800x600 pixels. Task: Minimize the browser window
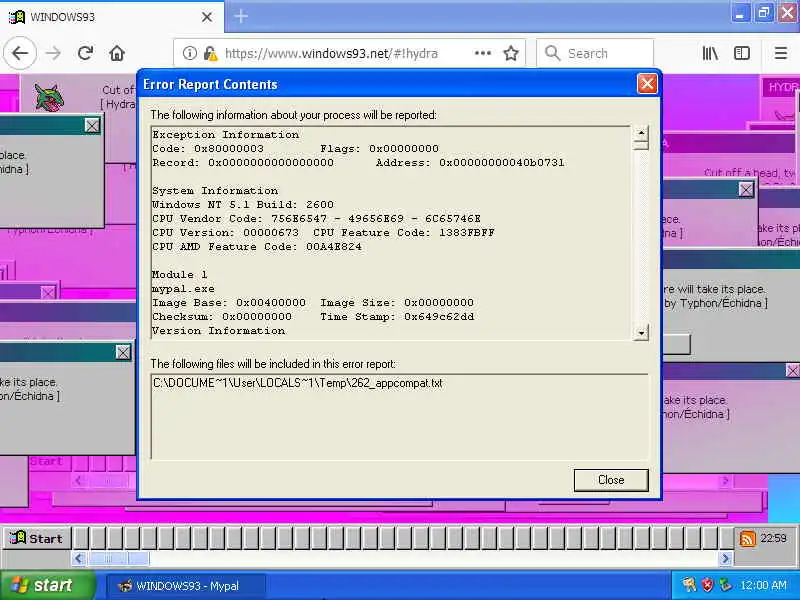click(x=739, y=13)
